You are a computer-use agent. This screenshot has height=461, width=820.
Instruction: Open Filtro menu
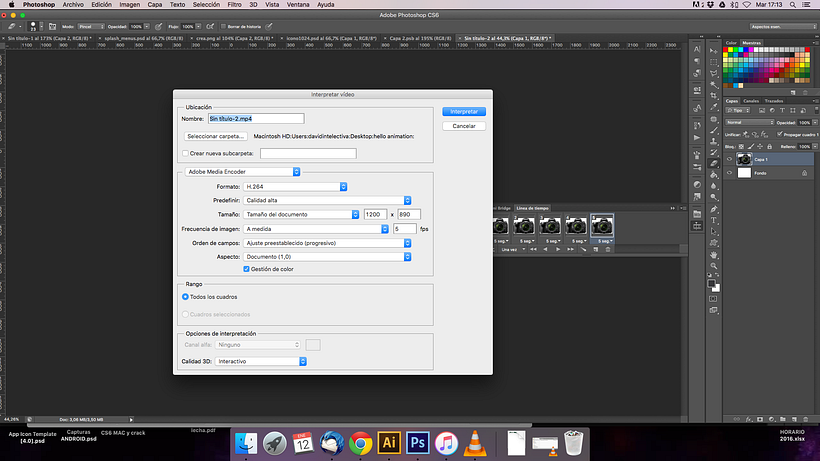[234, 4]
